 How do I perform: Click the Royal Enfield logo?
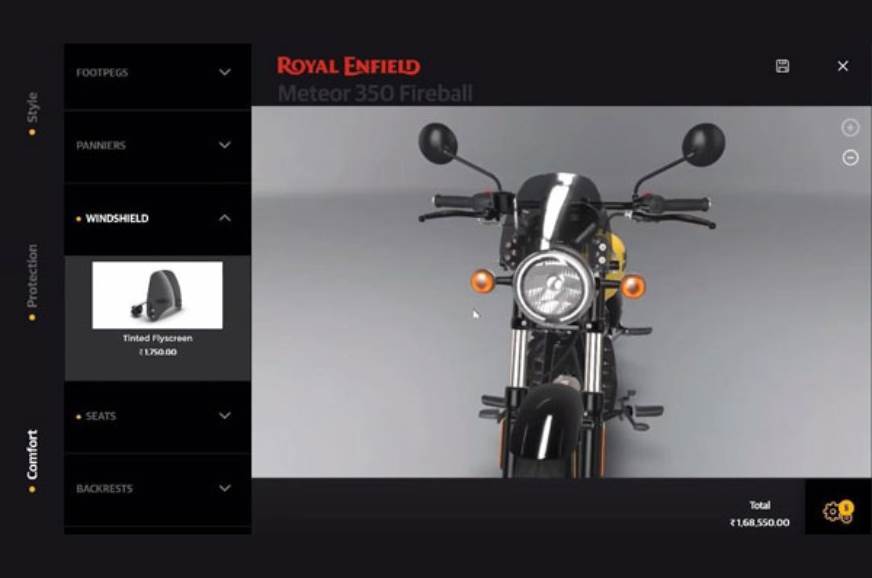[x=348, y=67]
